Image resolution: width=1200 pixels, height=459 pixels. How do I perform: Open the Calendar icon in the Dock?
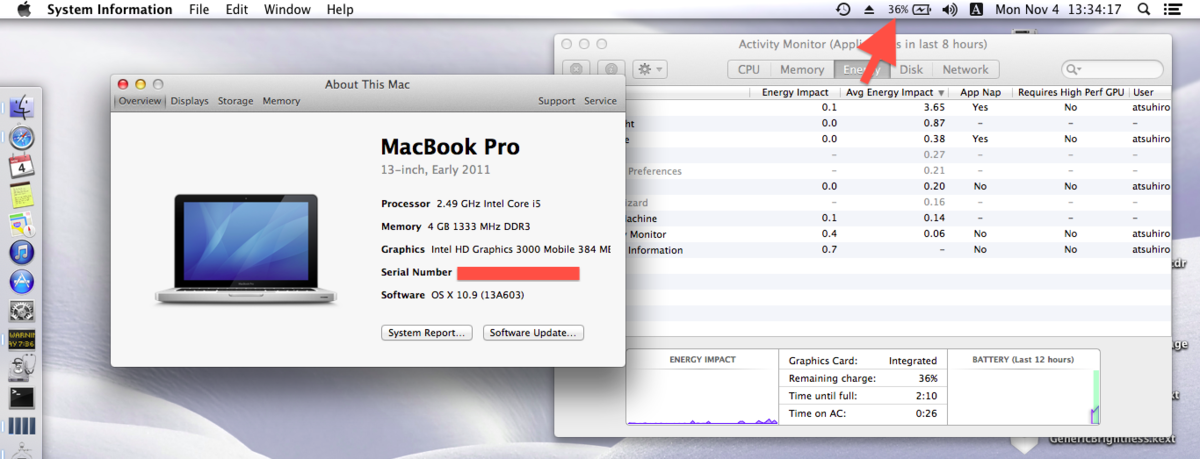[x=22, y=166]
